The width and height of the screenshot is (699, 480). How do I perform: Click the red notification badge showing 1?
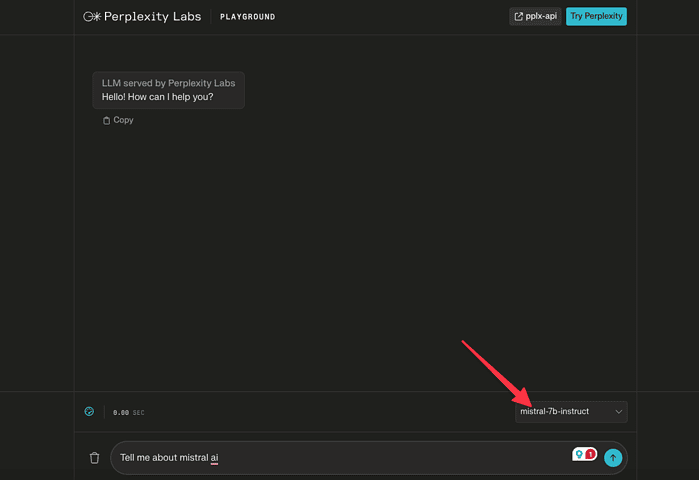(590, 454)
